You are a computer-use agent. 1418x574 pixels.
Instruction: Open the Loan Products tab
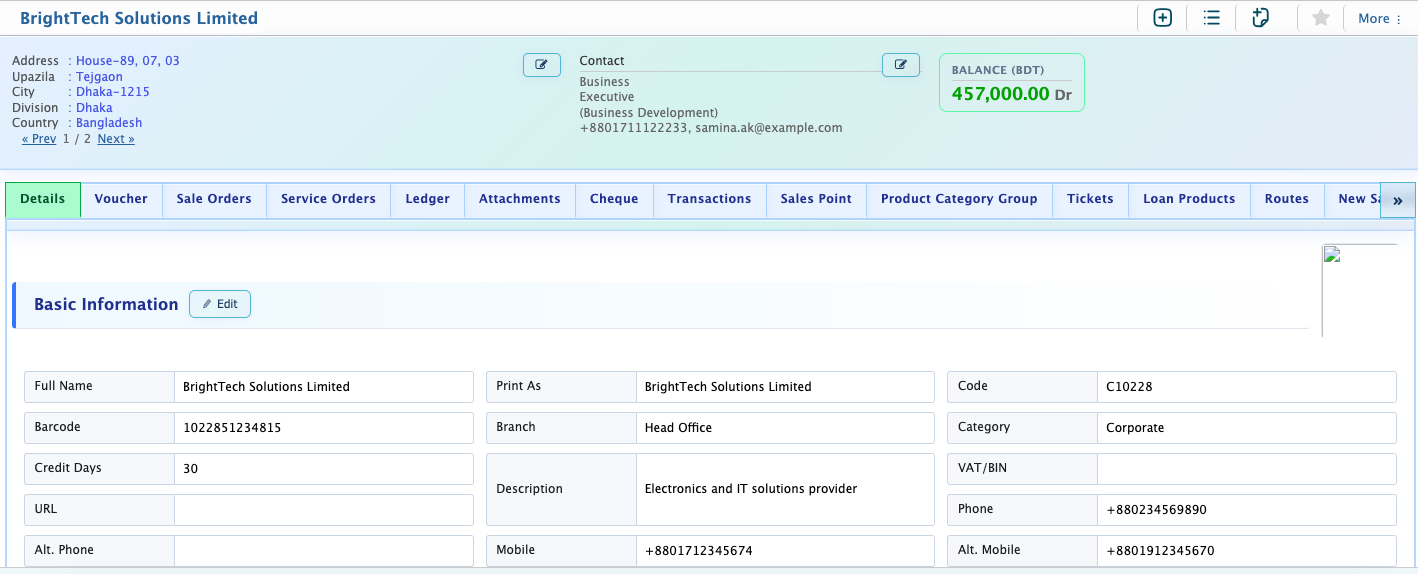point(1189,200)
